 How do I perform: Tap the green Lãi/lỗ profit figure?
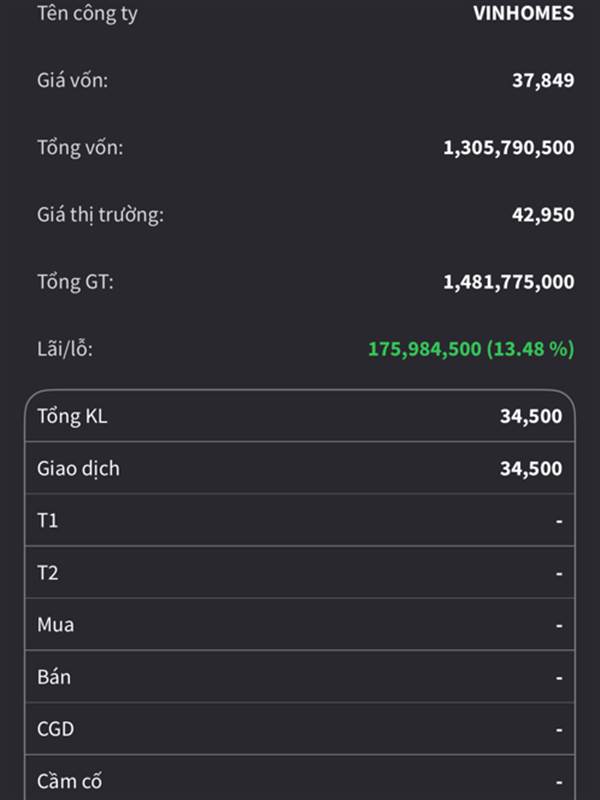click(471, 349)
